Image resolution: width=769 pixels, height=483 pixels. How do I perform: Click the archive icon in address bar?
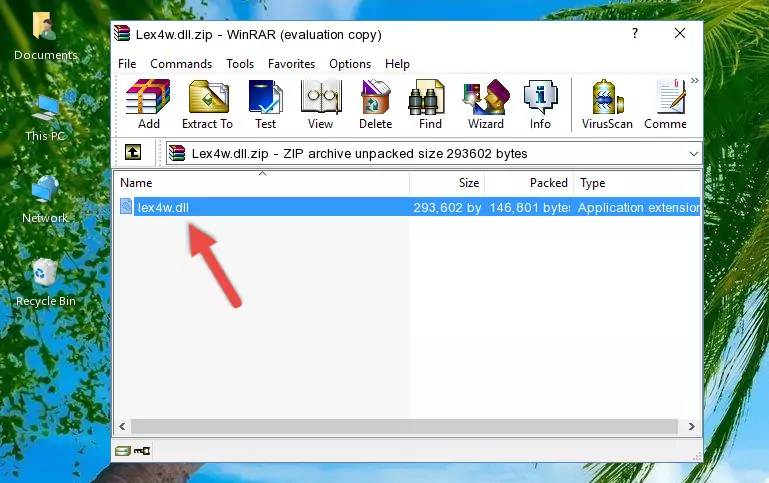(x=177, y=153)
